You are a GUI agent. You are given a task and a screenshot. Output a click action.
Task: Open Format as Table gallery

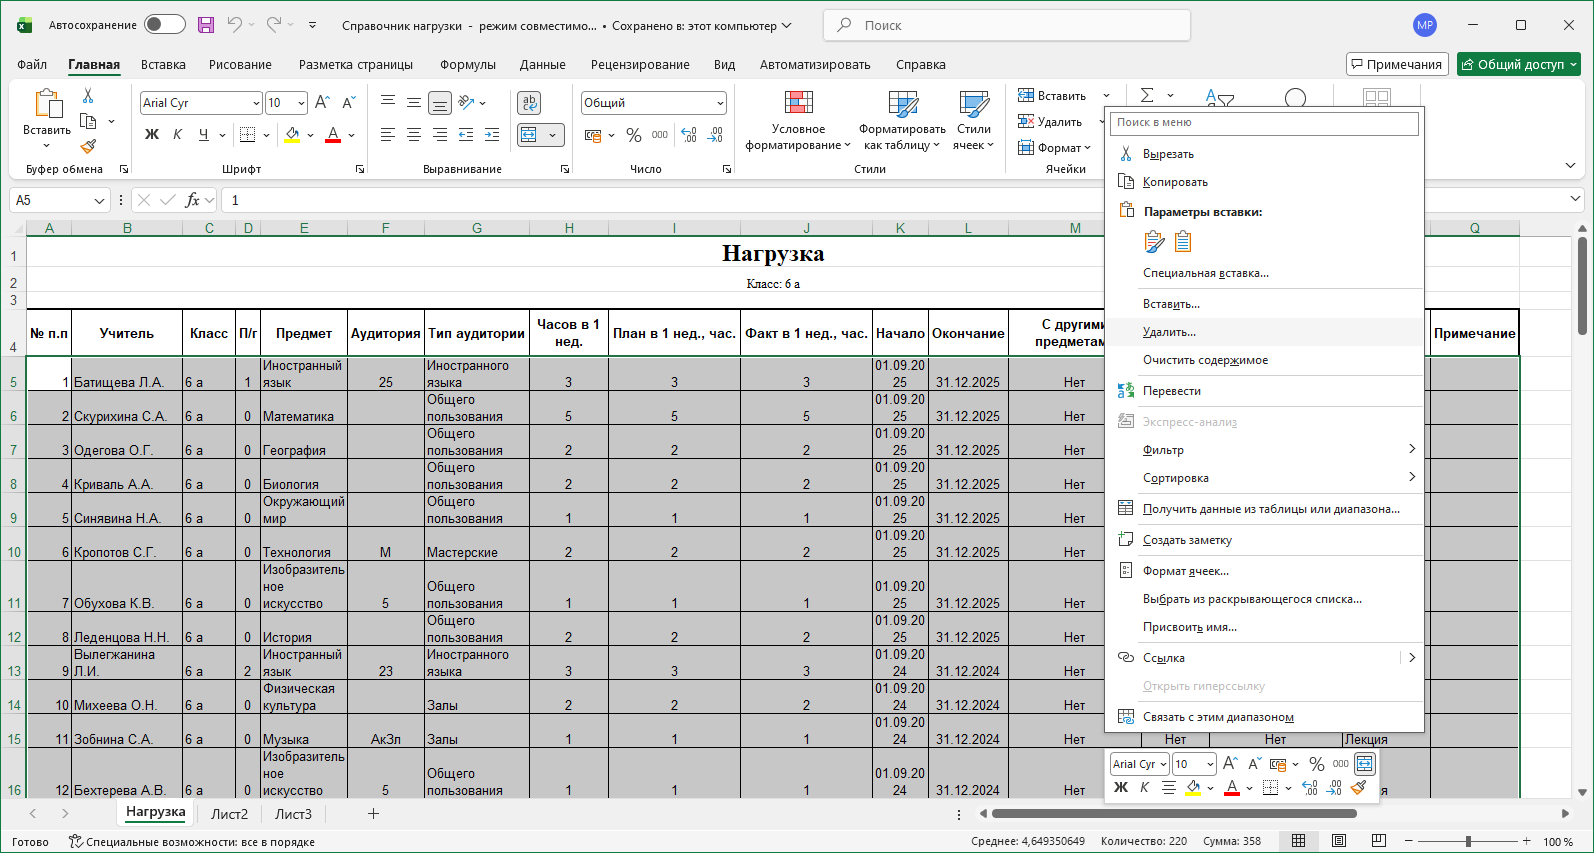pos(902,120)
